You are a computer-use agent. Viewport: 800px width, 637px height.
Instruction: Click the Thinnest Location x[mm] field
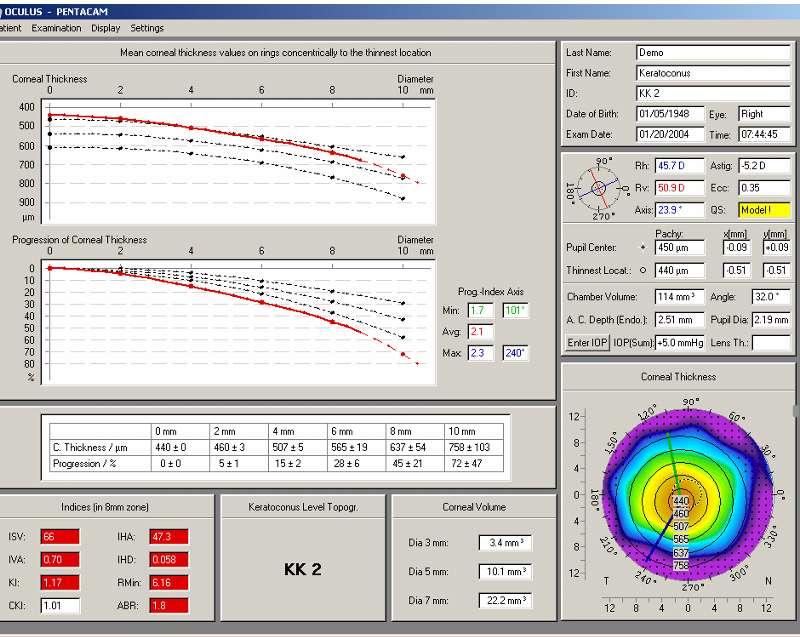pyautogui.click(x=737, y=270)
